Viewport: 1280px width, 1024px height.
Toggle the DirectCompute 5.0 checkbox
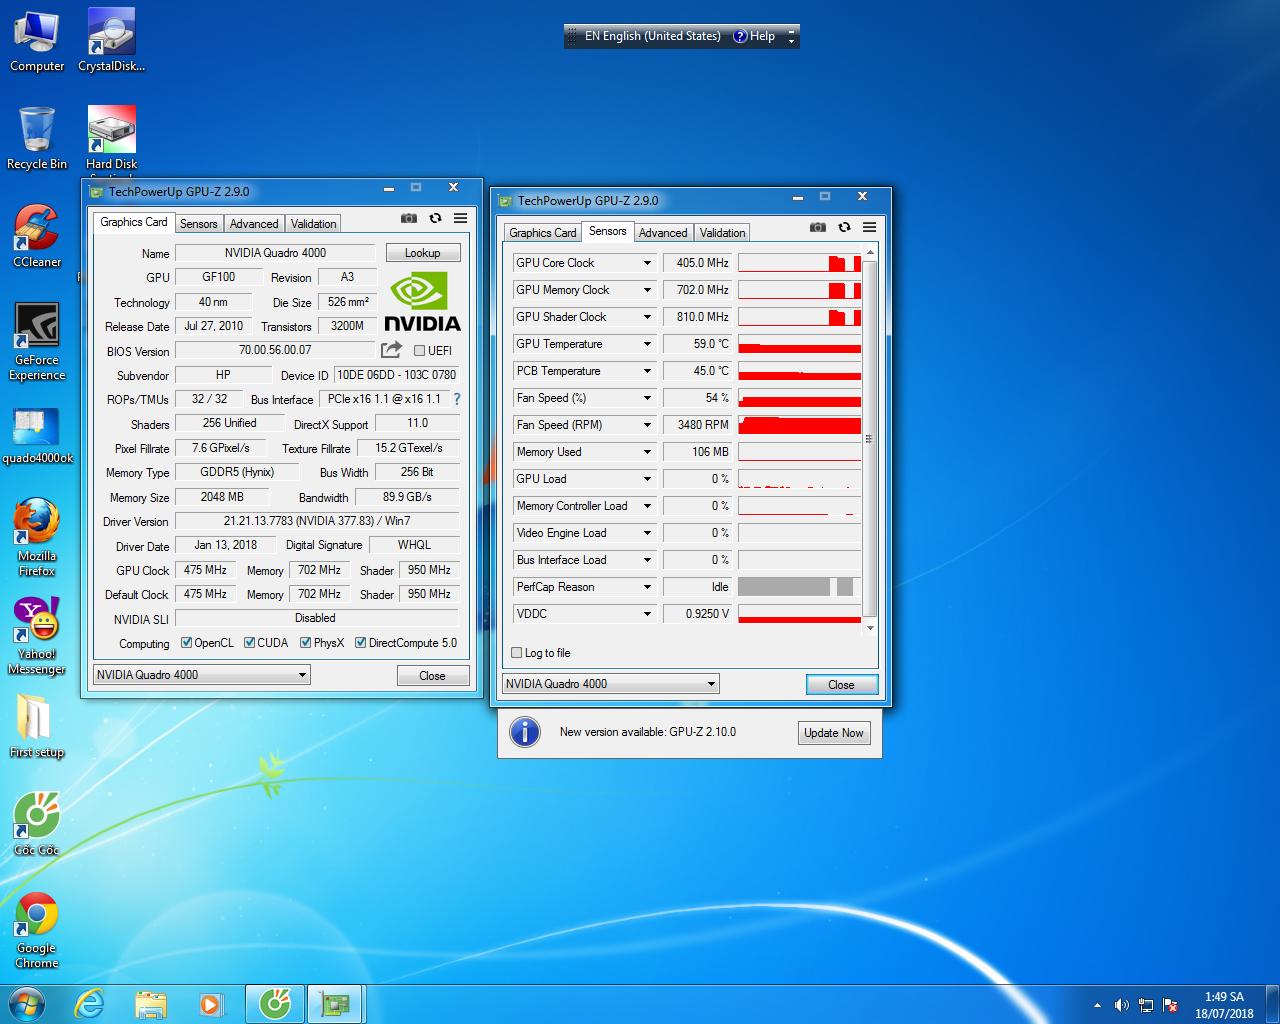coord(361,643)
